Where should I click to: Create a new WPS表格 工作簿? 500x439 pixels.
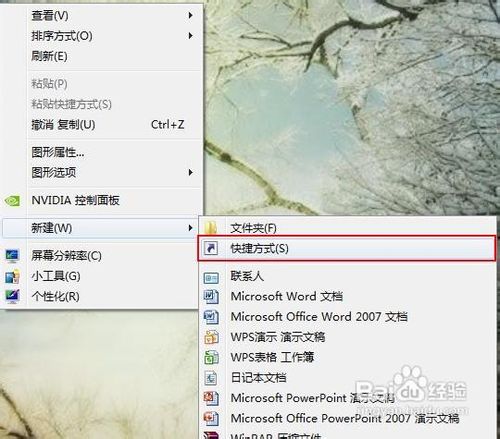347,357
